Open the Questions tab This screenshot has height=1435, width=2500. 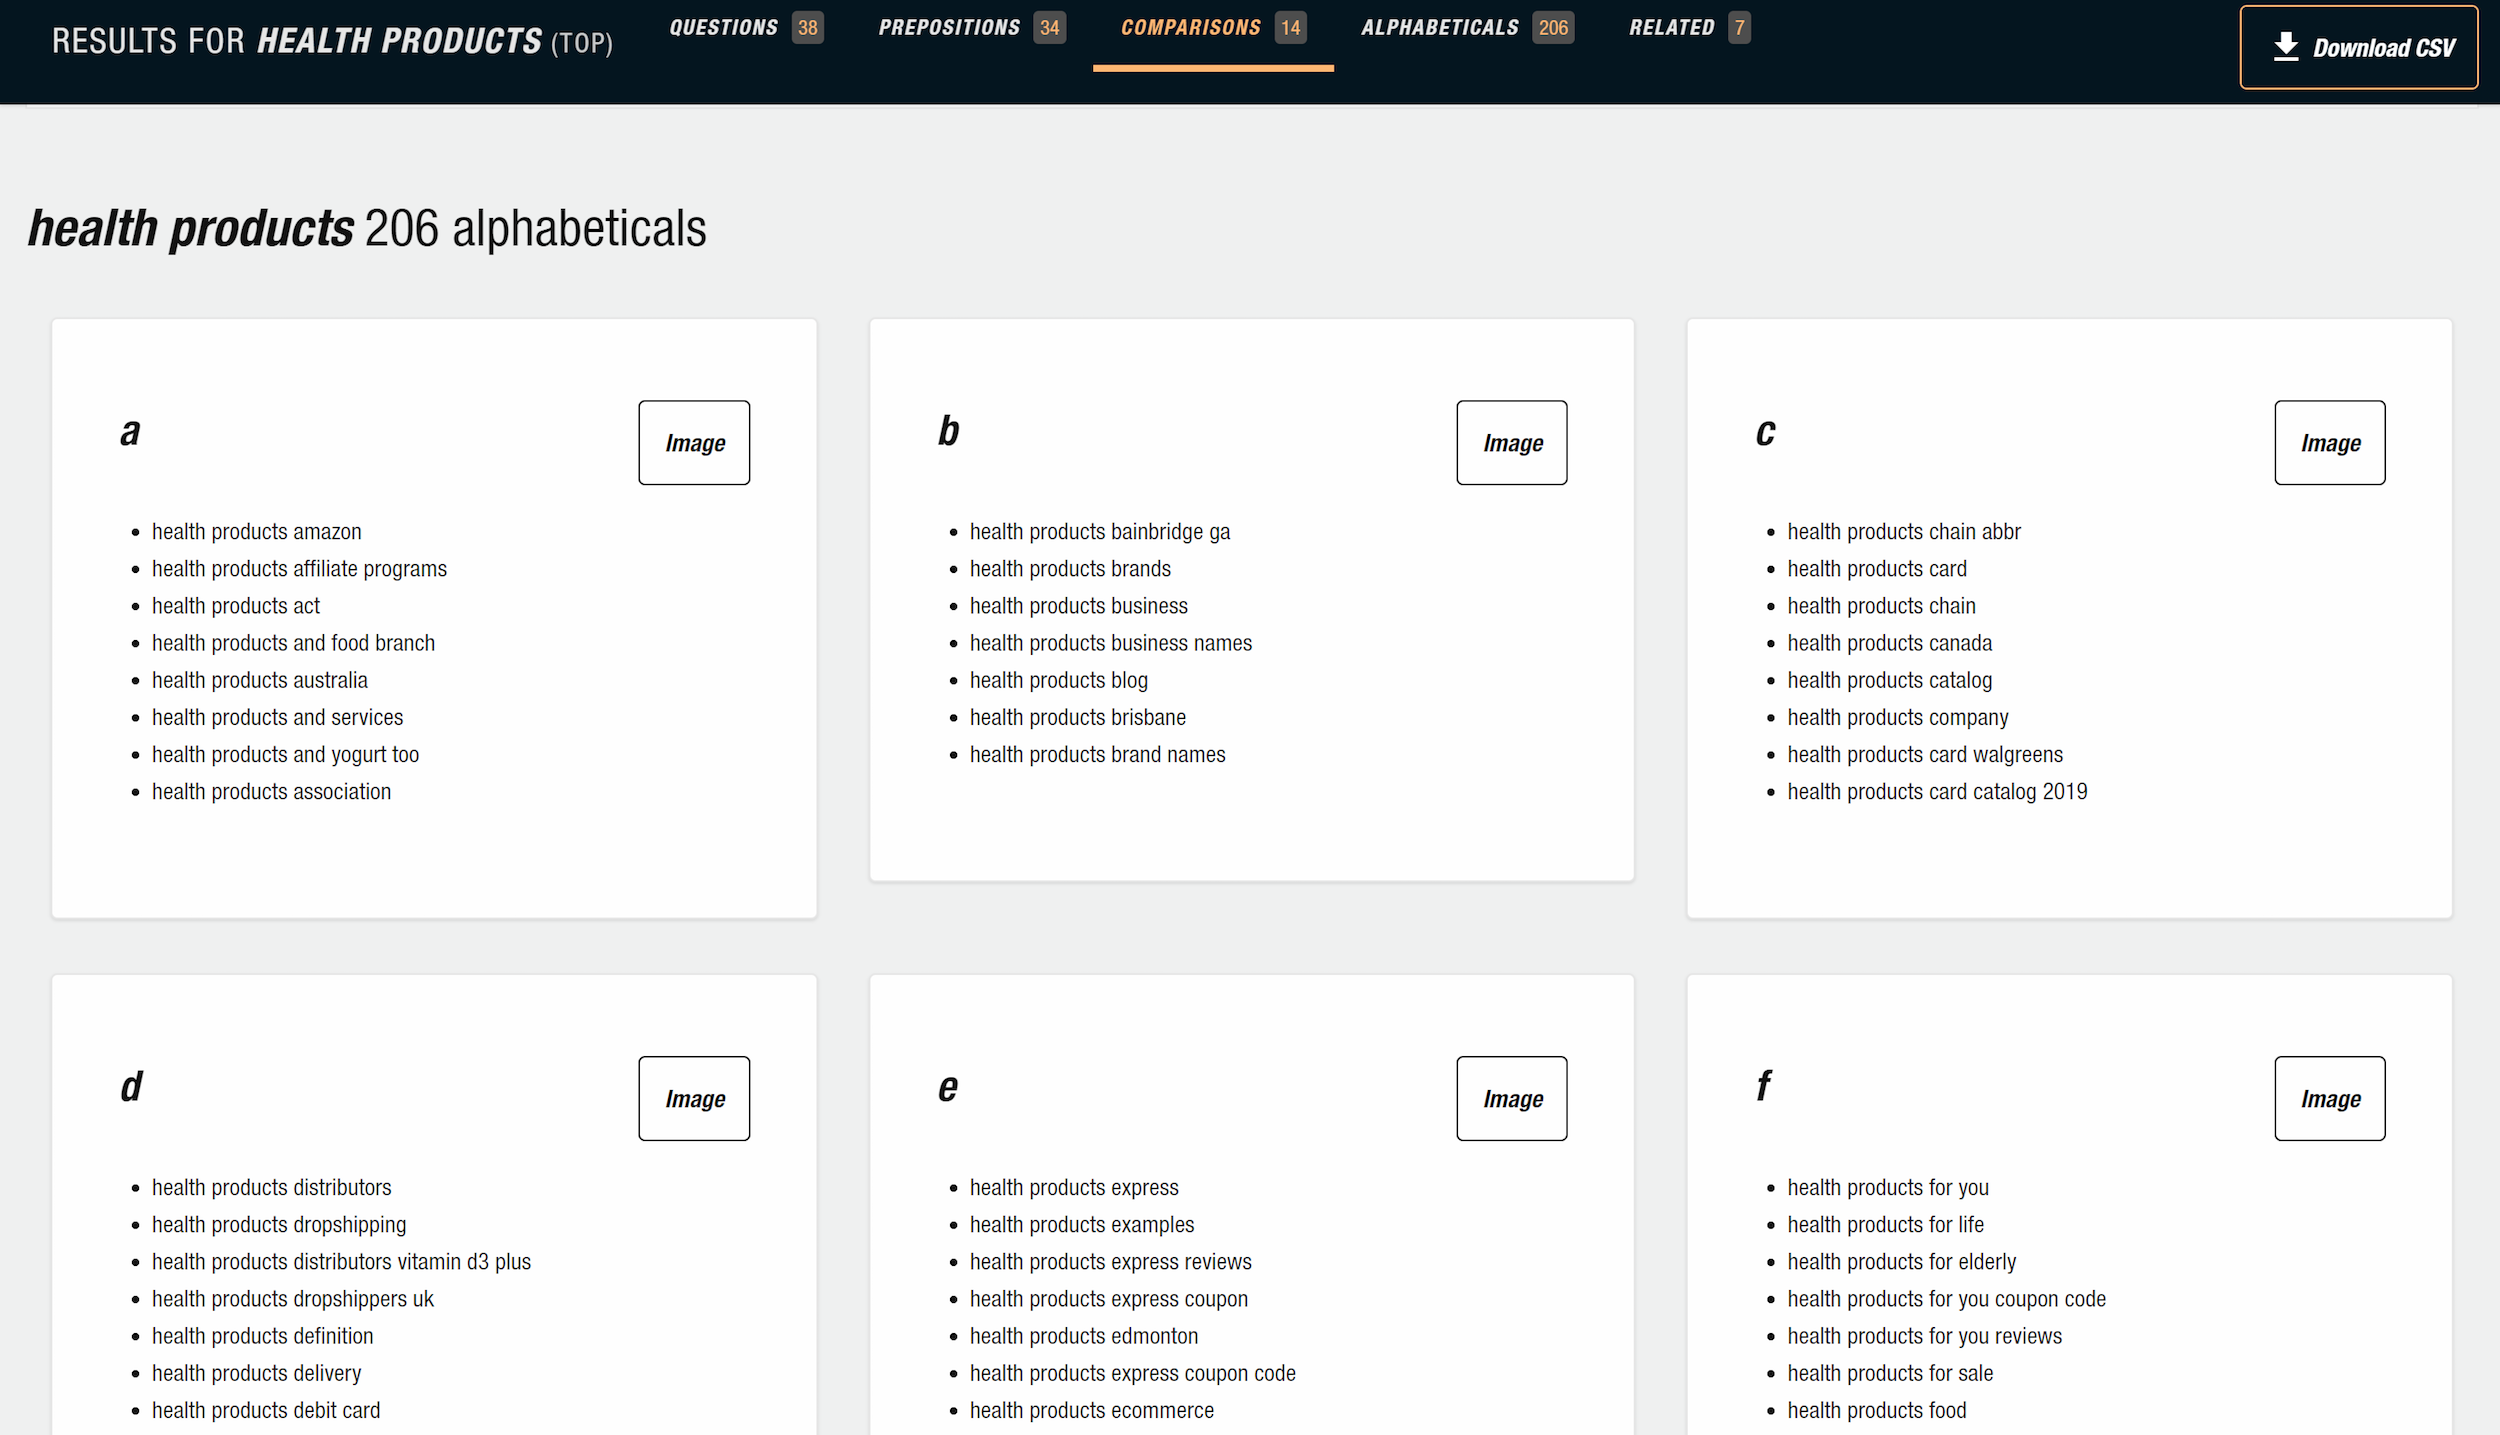[744, 28]
